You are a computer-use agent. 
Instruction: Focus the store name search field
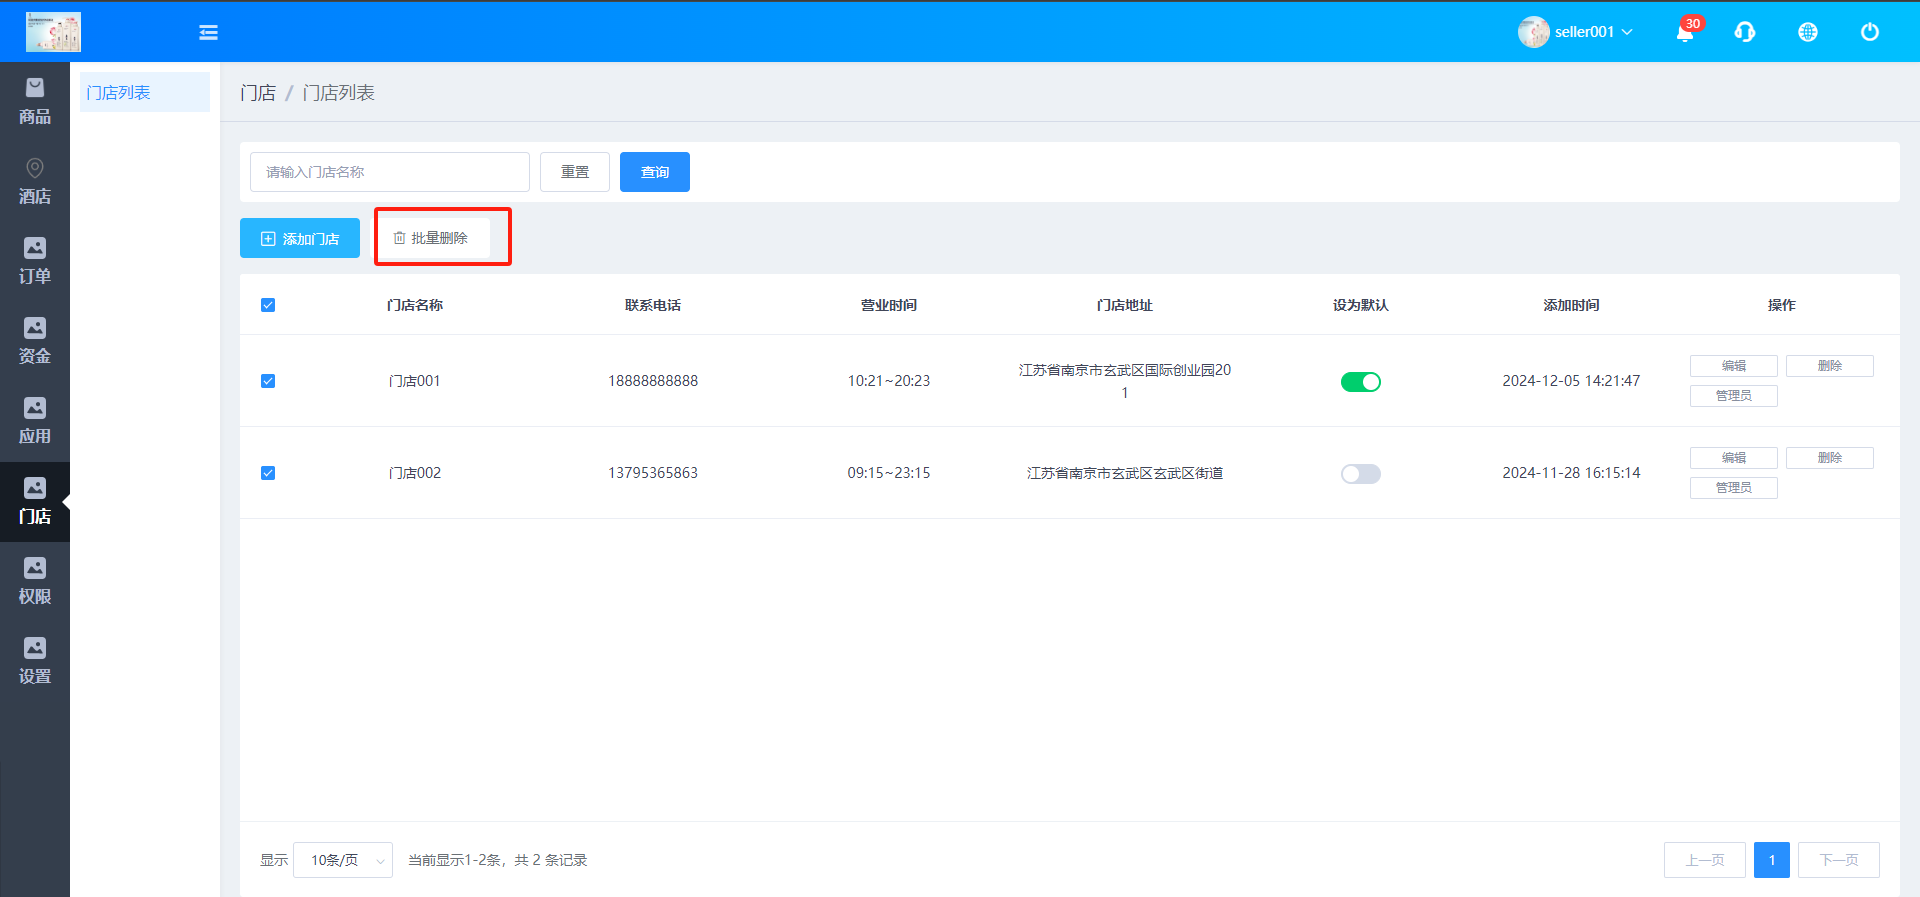tap(389, 172)
